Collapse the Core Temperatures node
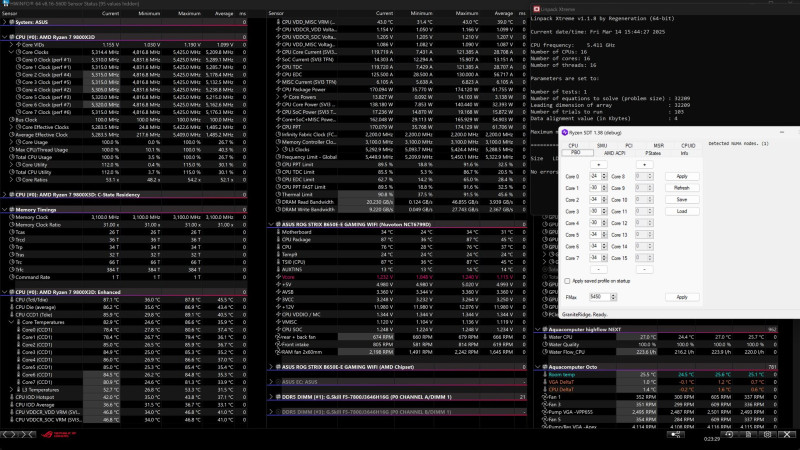800x450 pixels. pos(11,322)
